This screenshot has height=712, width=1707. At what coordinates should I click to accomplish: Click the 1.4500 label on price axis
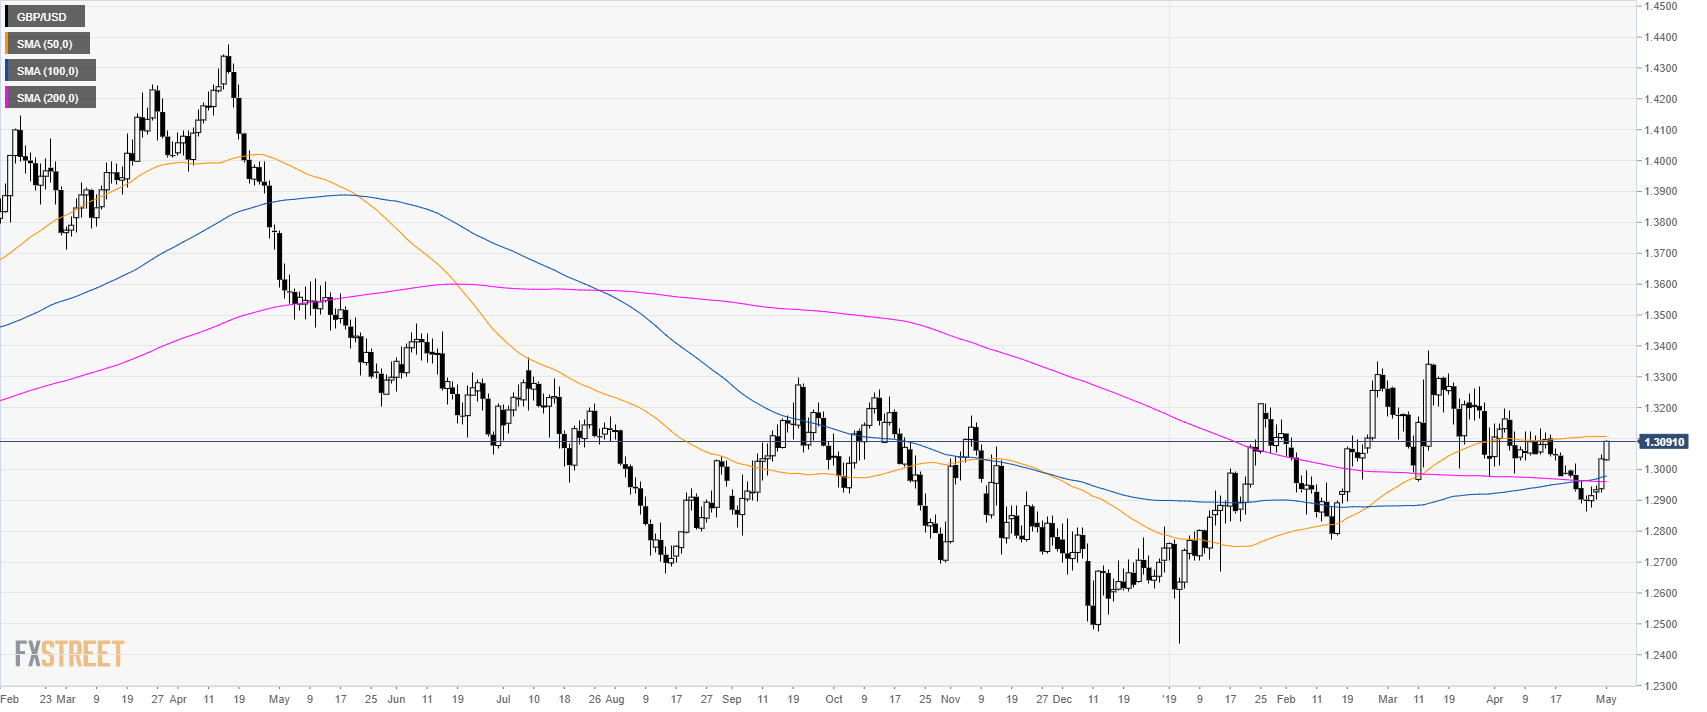point(1661,6)
